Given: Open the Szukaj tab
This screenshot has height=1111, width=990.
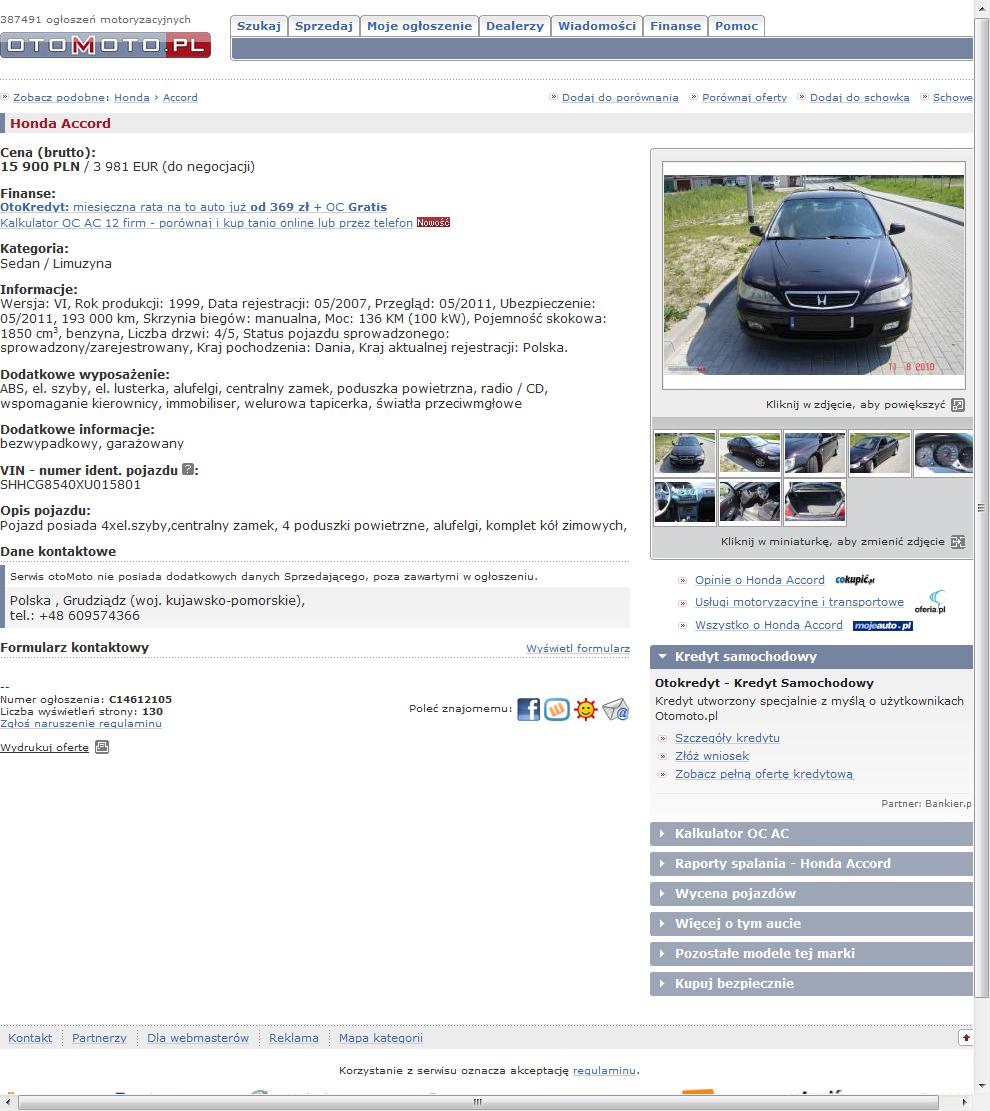Looking at the screenshot, I should pos(259,26).
